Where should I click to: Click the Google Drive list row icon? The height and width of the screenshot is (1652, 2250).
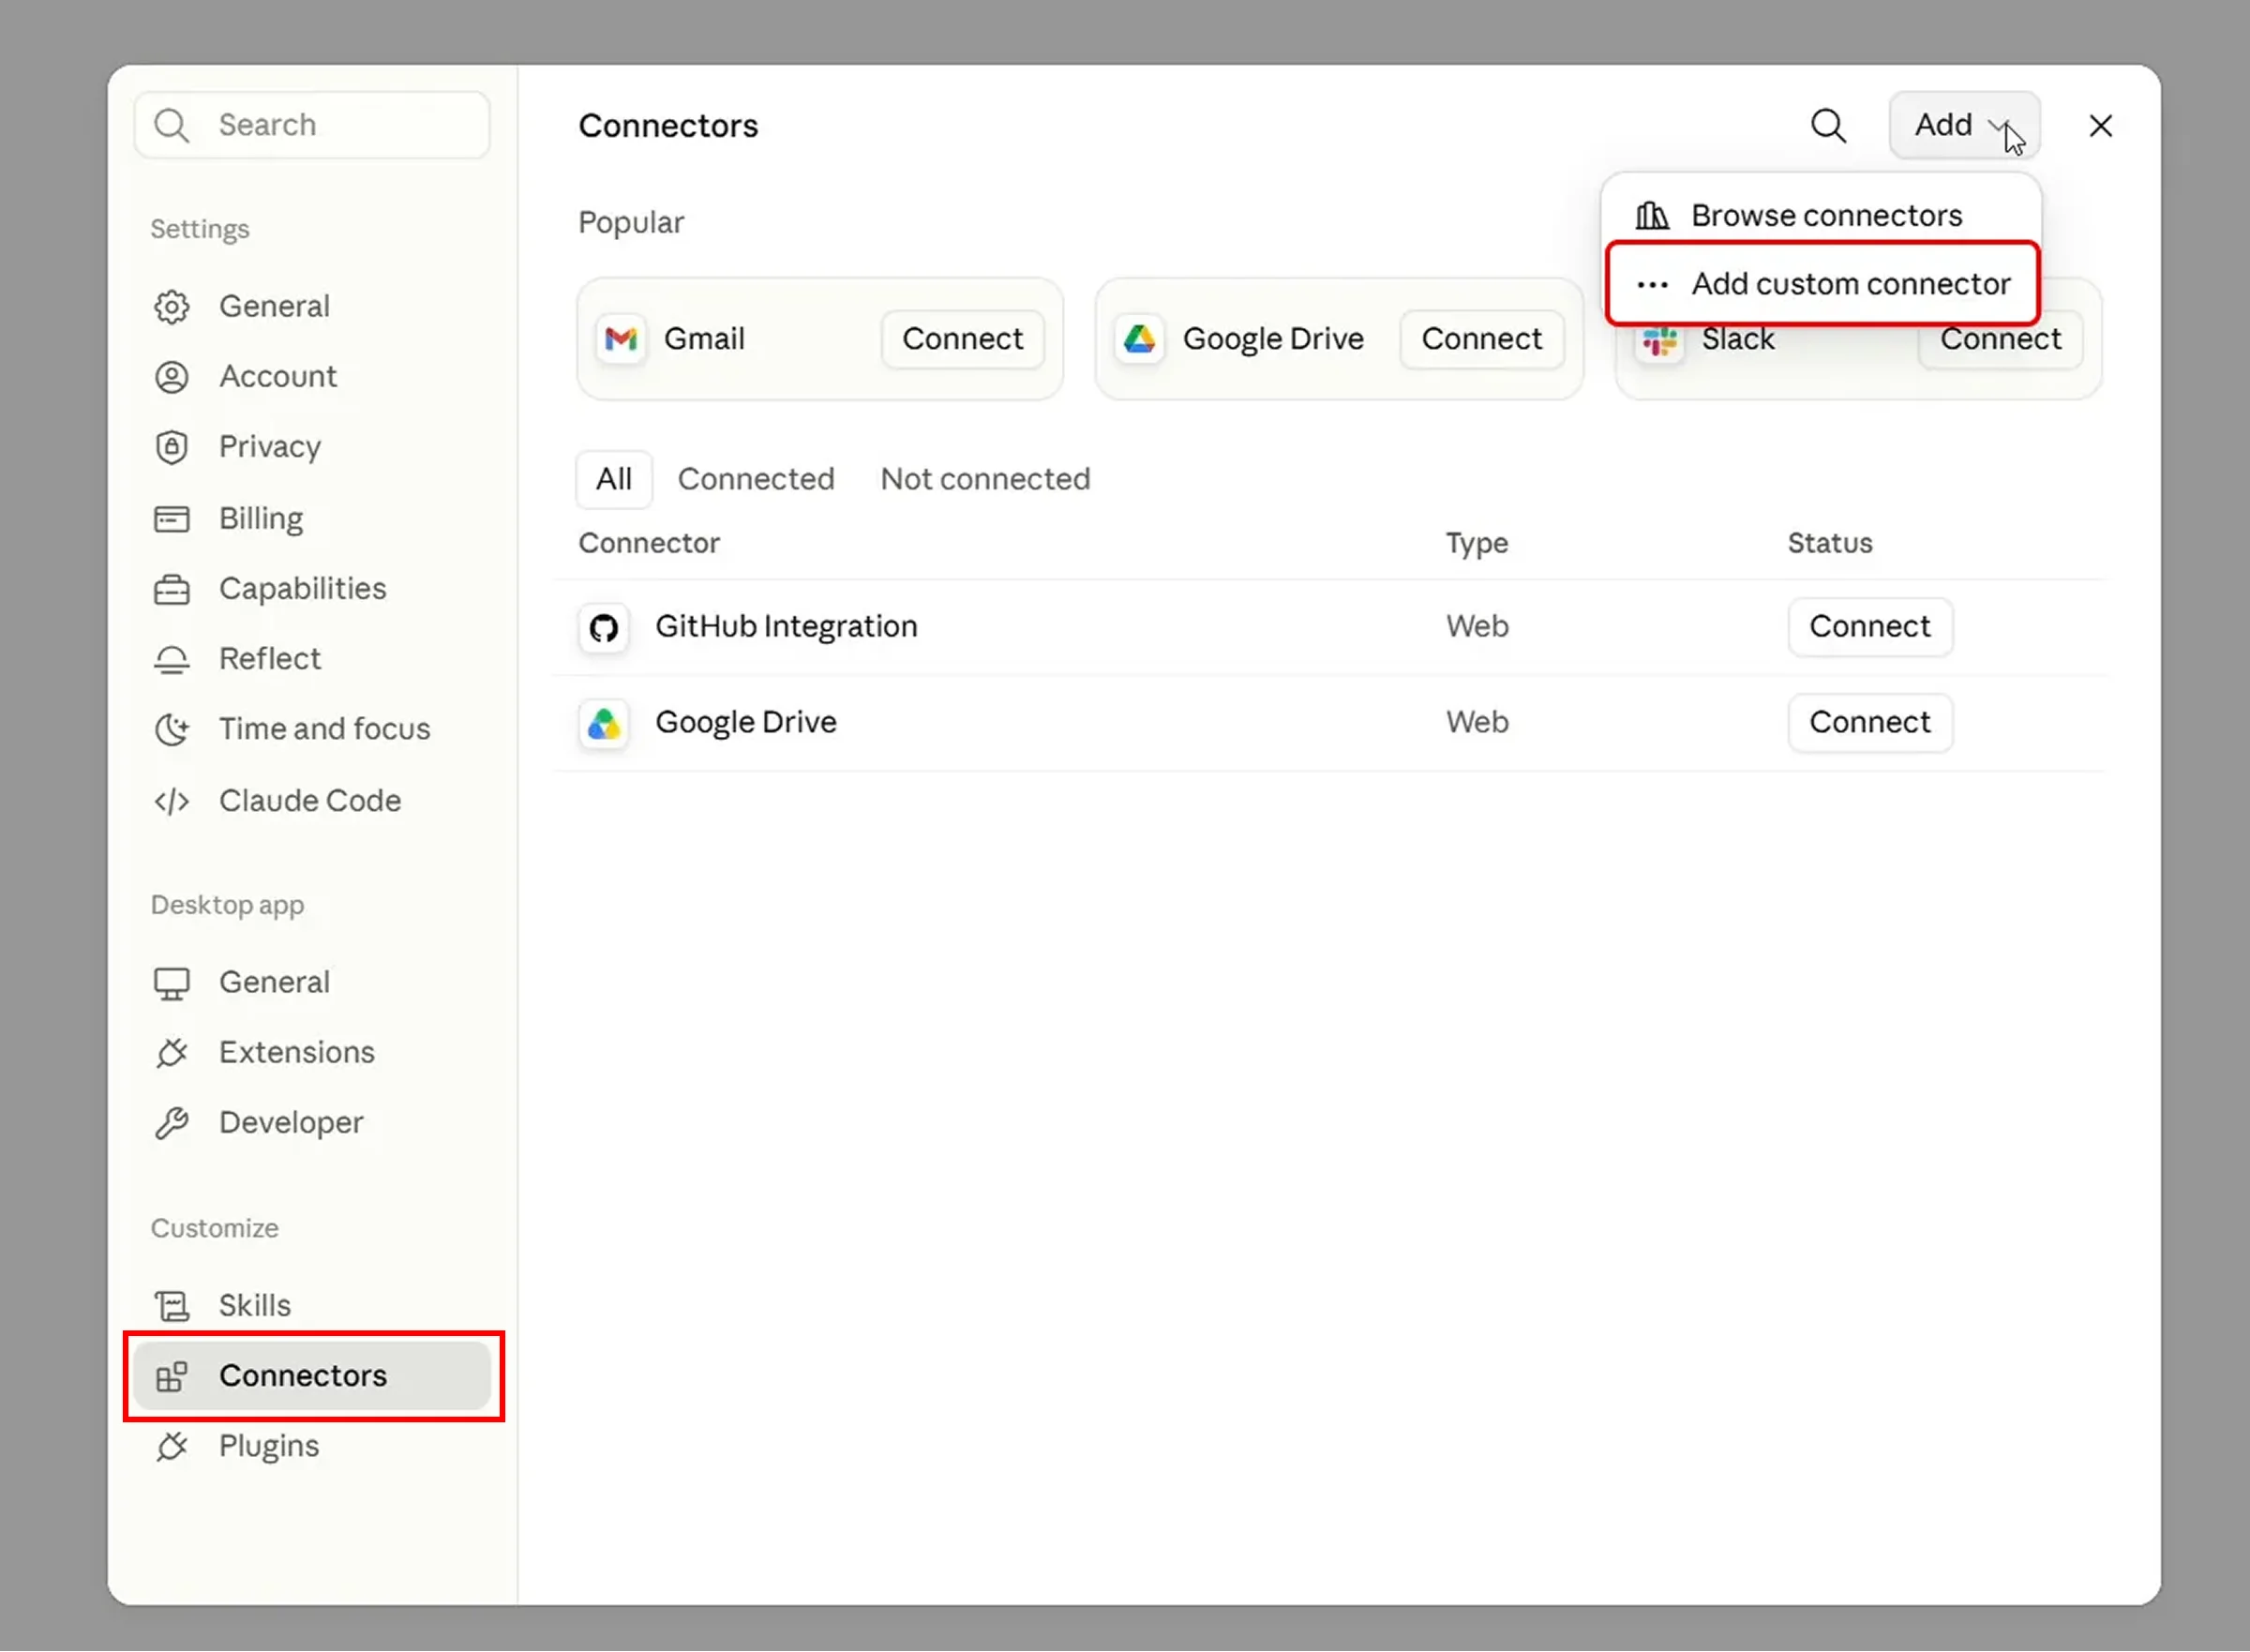(x=603, y=724)
